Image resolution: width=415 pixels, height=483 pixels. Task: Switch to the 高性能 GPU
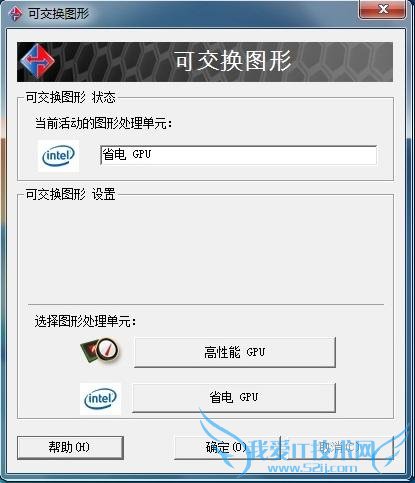(235, 352)
